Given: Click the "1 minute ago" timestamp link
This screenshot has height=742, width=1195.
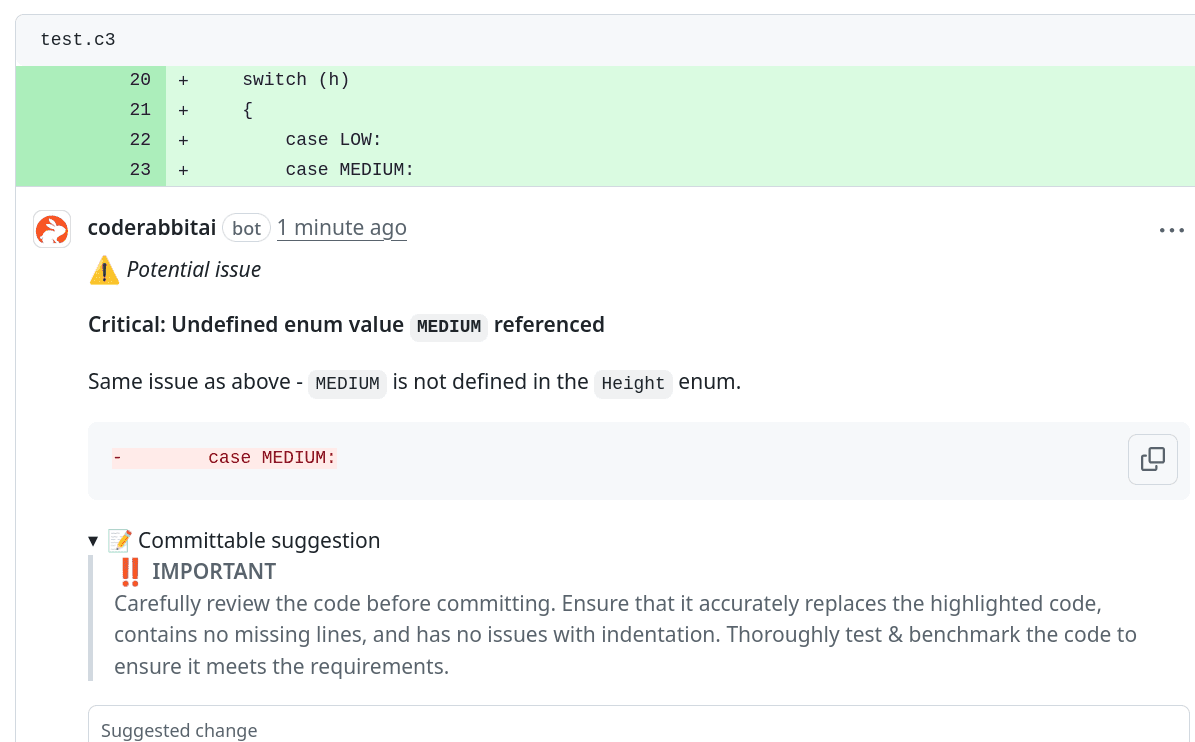Looking at the screenshot, I should [342, 228].
